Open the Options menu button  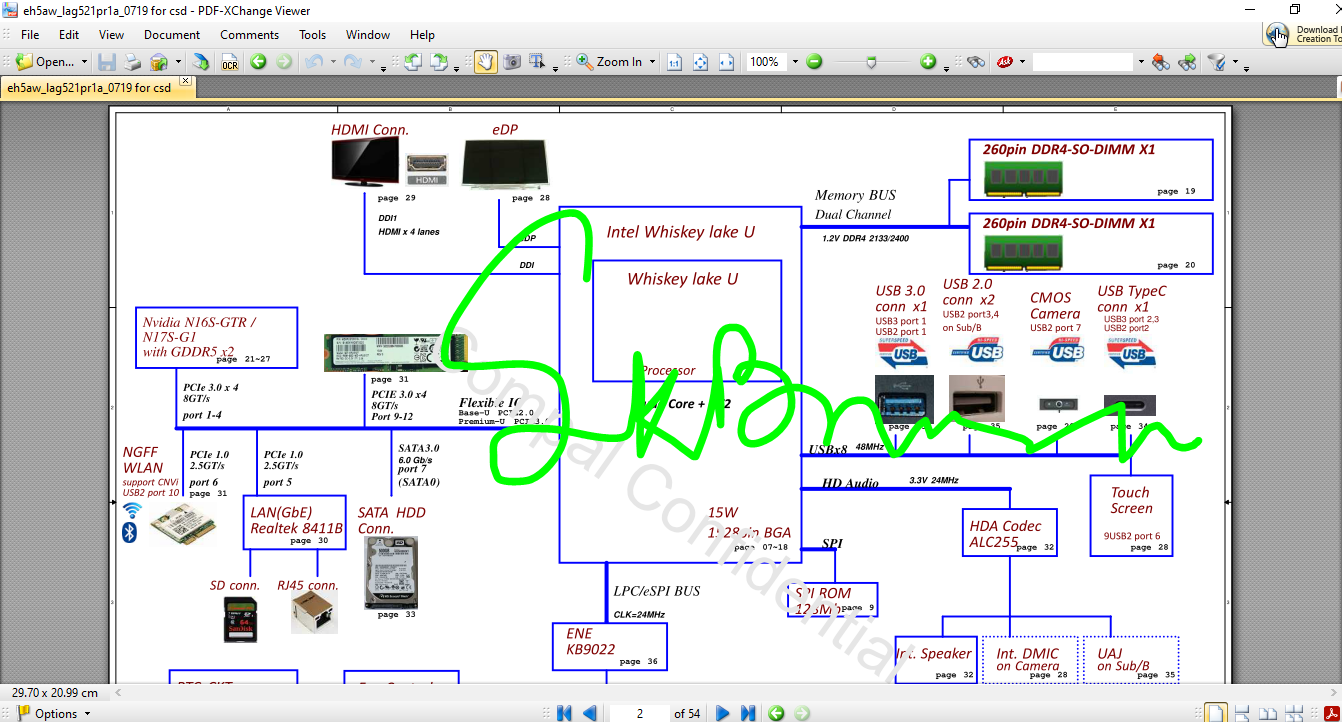click(x=53, y=713)
